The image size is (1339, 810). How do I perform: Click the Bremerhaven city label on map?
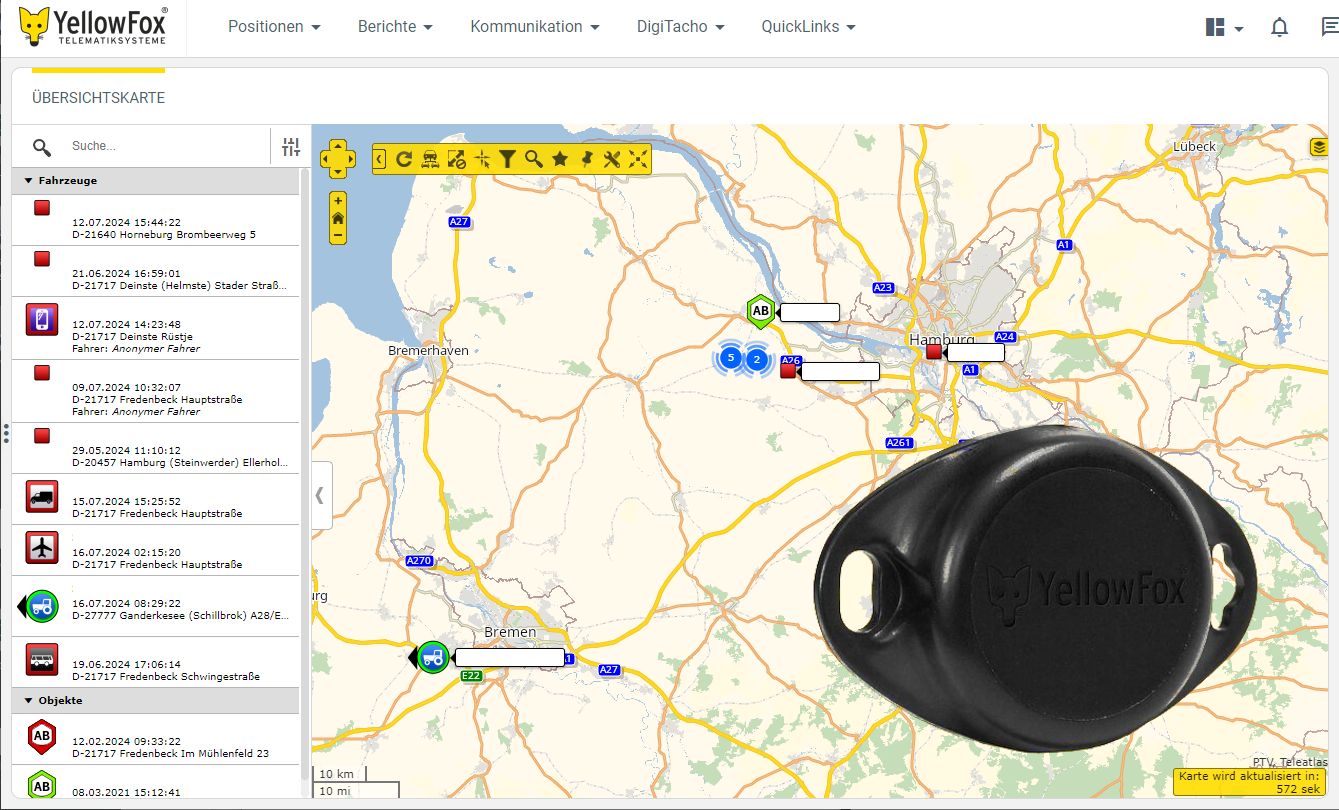pos(428,351)
